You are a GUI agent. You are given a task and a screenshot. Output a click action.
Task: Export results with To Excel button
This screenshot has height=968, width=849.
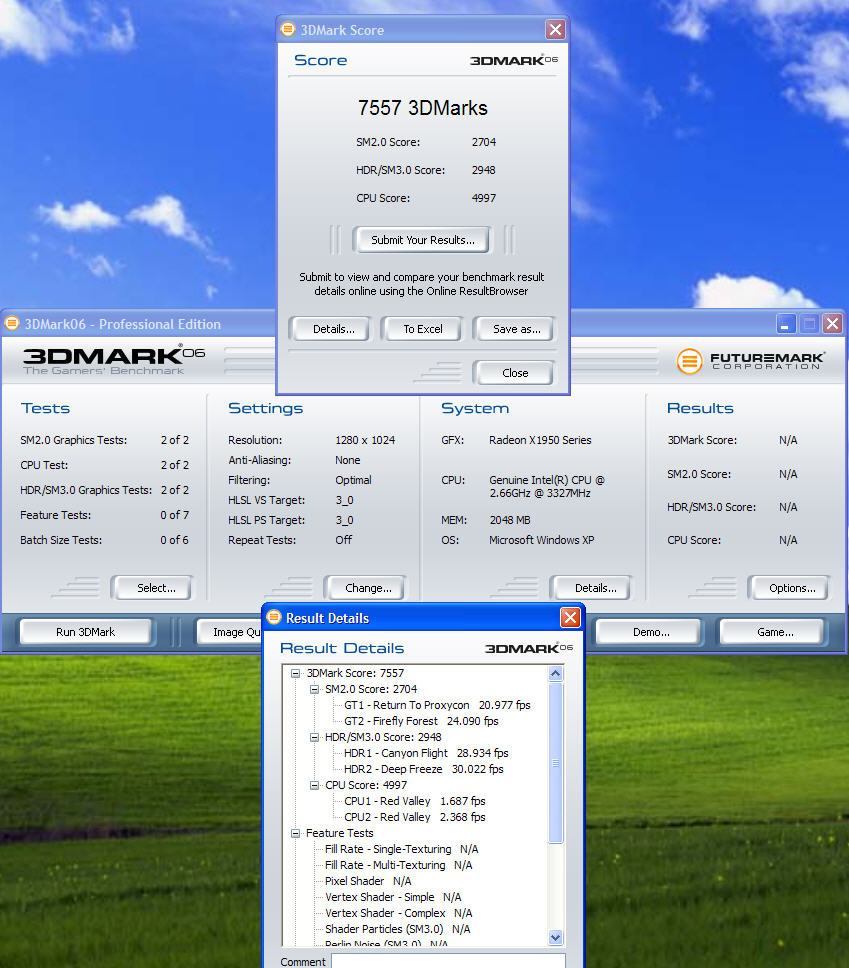click(x=422, y=329)
